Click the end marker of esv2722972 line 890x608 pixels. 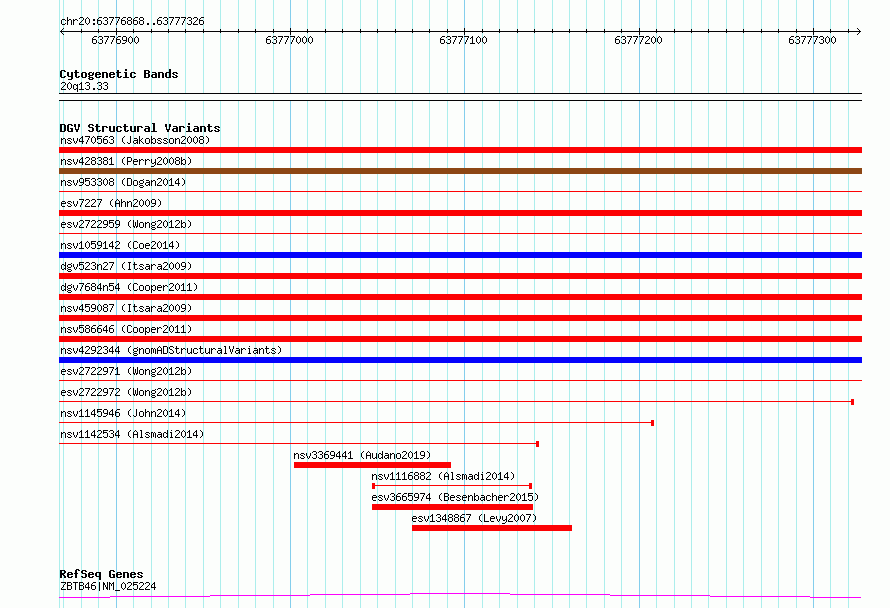tap(853, 402)
